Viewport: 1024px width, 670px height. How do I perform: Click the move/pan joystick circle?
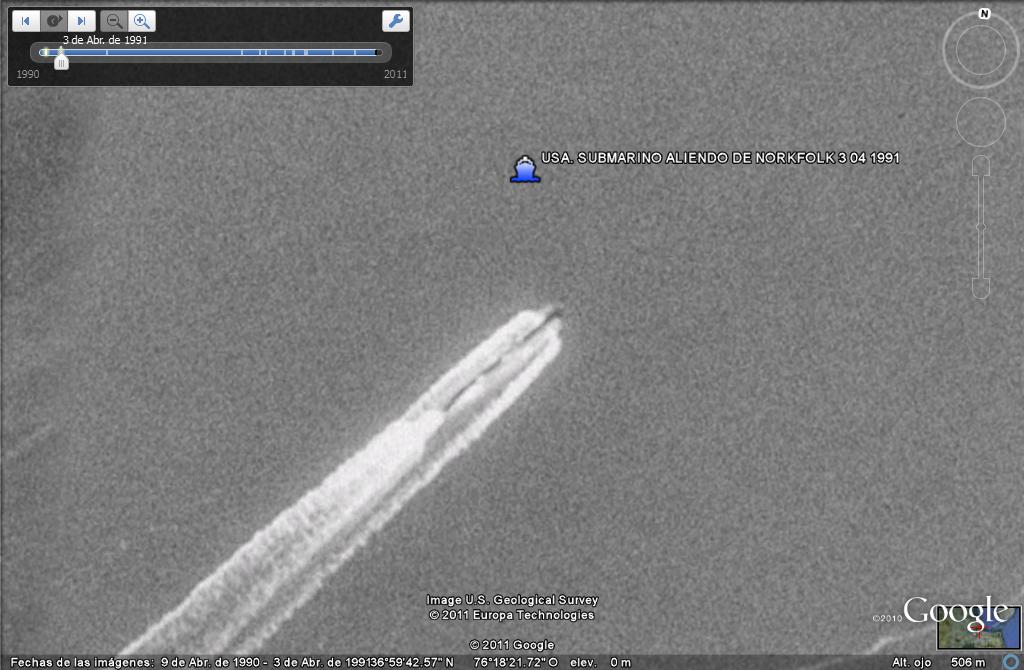(980, 122)
